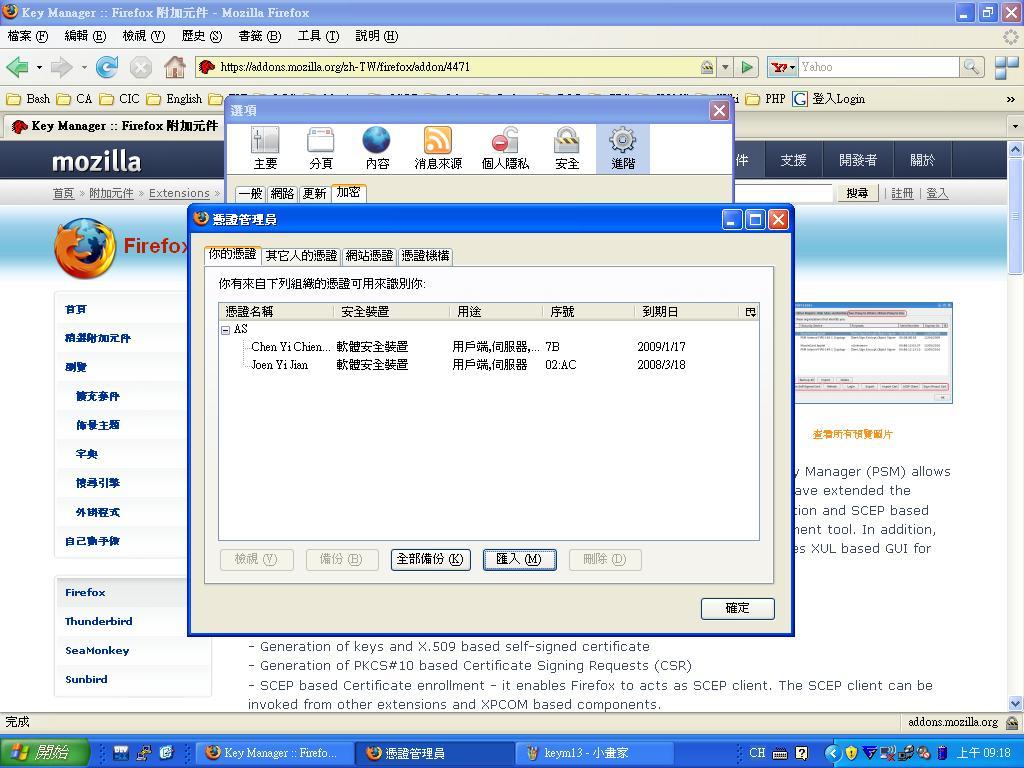Click the 匯入 import button

click(519, 560)
